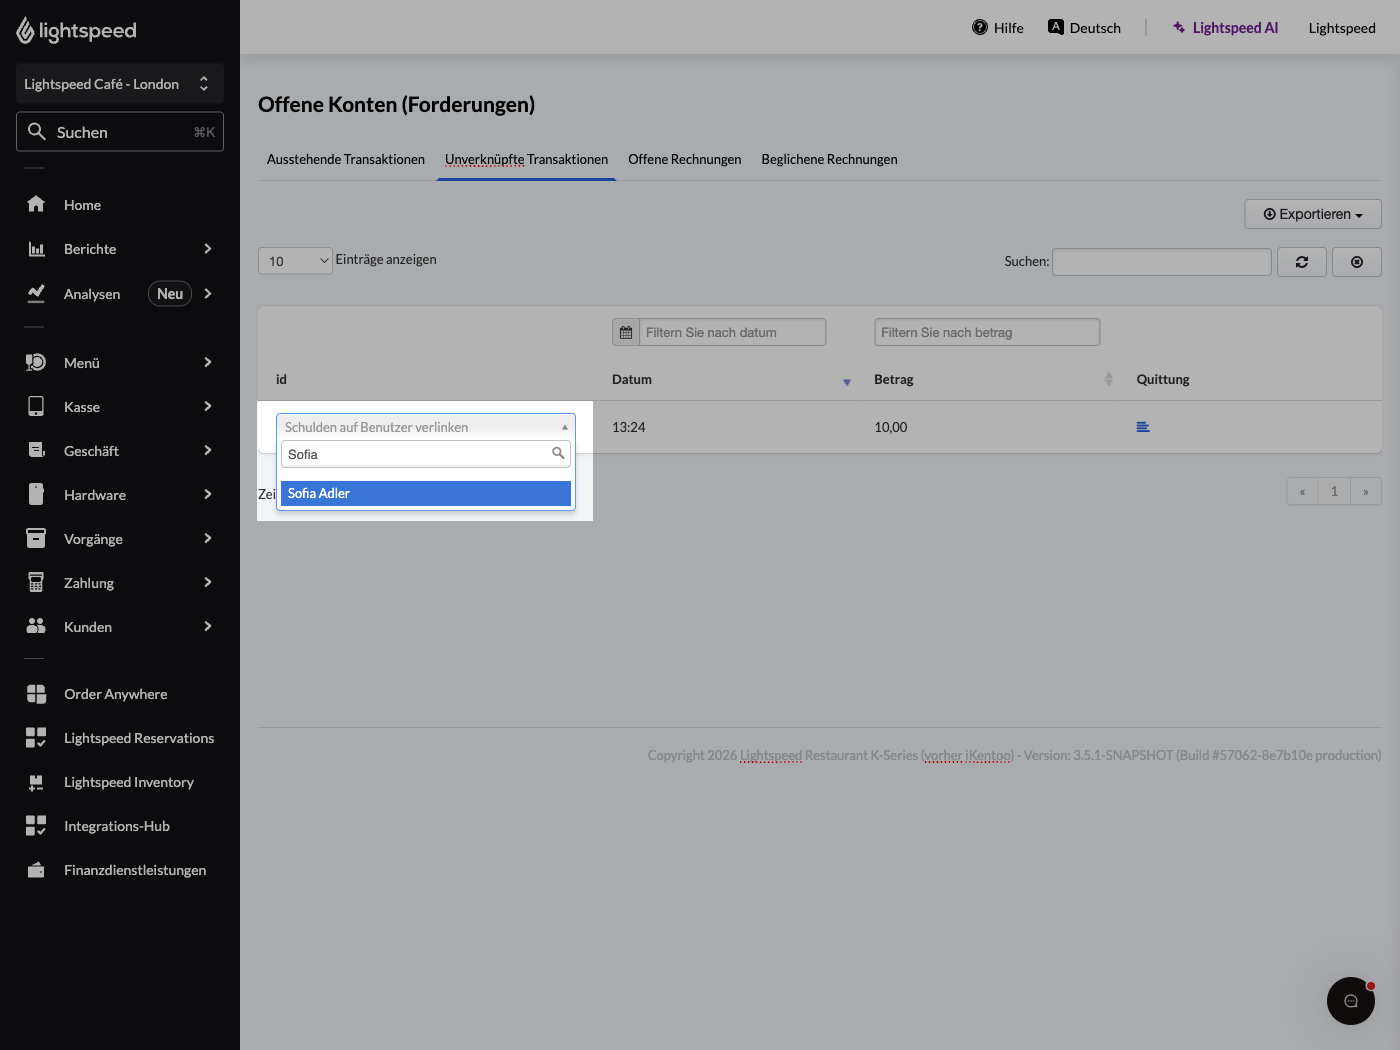Viewport: 1400px width, 1050px height.
Task: Open the entries-per-page dropdown showing 10
Action: (x=295, y=261)
